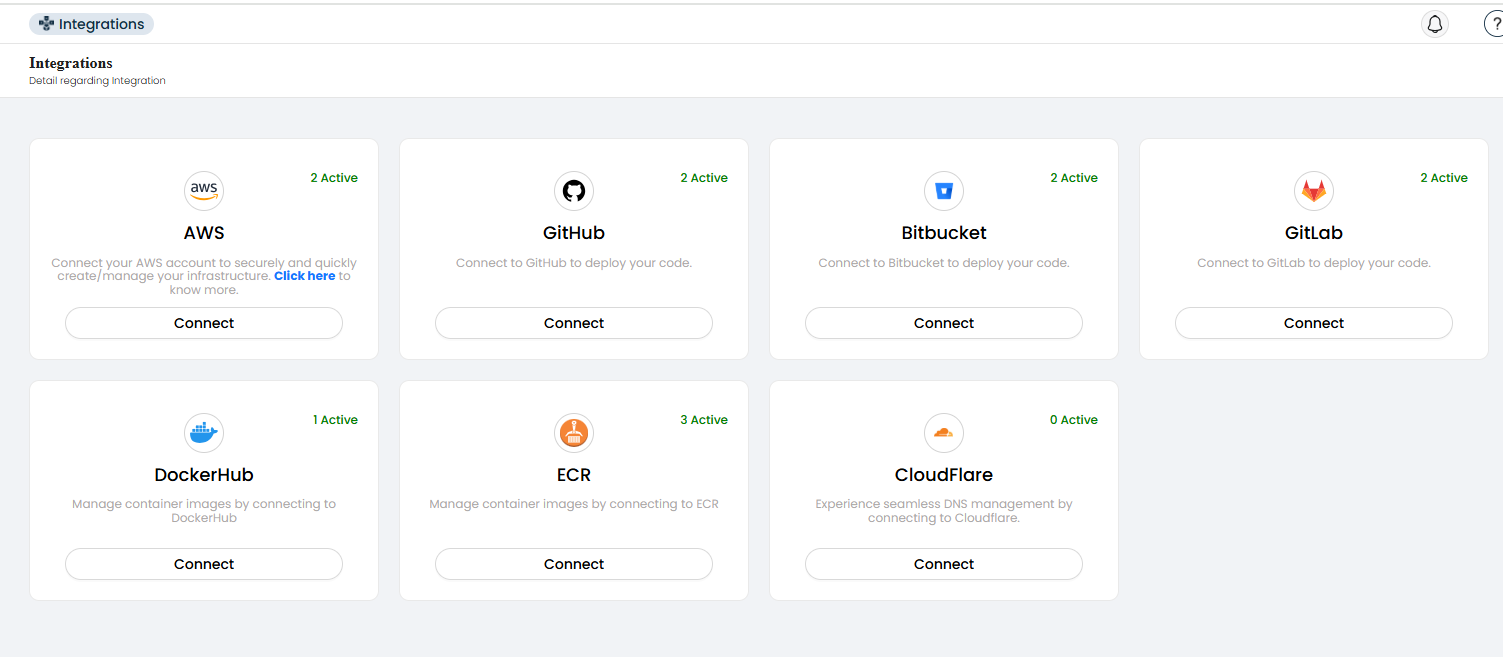The image size is (1503, 657).
Task: Click the DockerHub whale icon
Action: [x=204, y=432]
